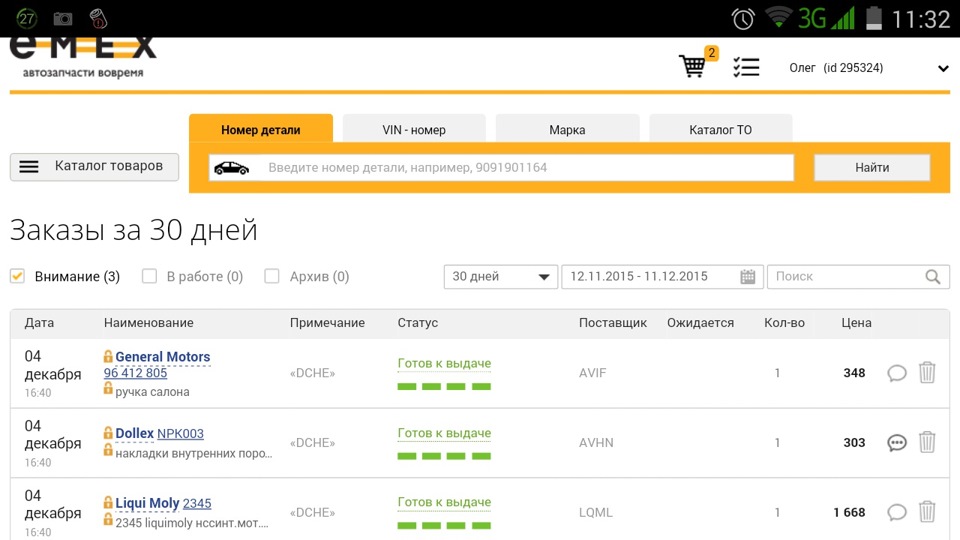The height and width of the screenshot is (540, 960).
Task: Open comment bubble for Liqui Moly row
Action: coord(897,512)
